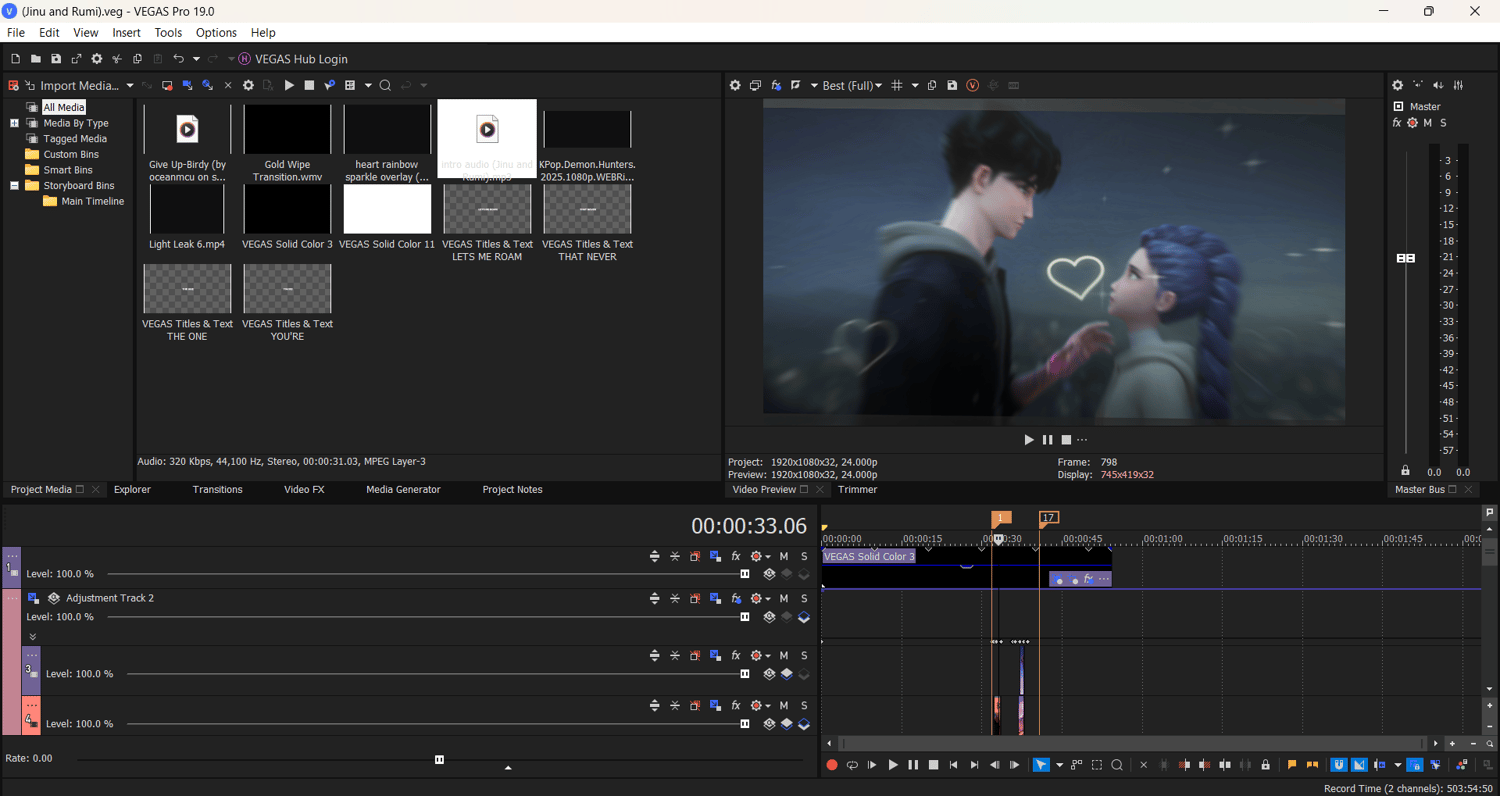Save the project with the floppy icon
The width and height of the screenshot is (1500, 796).
[x=56, y=59]
